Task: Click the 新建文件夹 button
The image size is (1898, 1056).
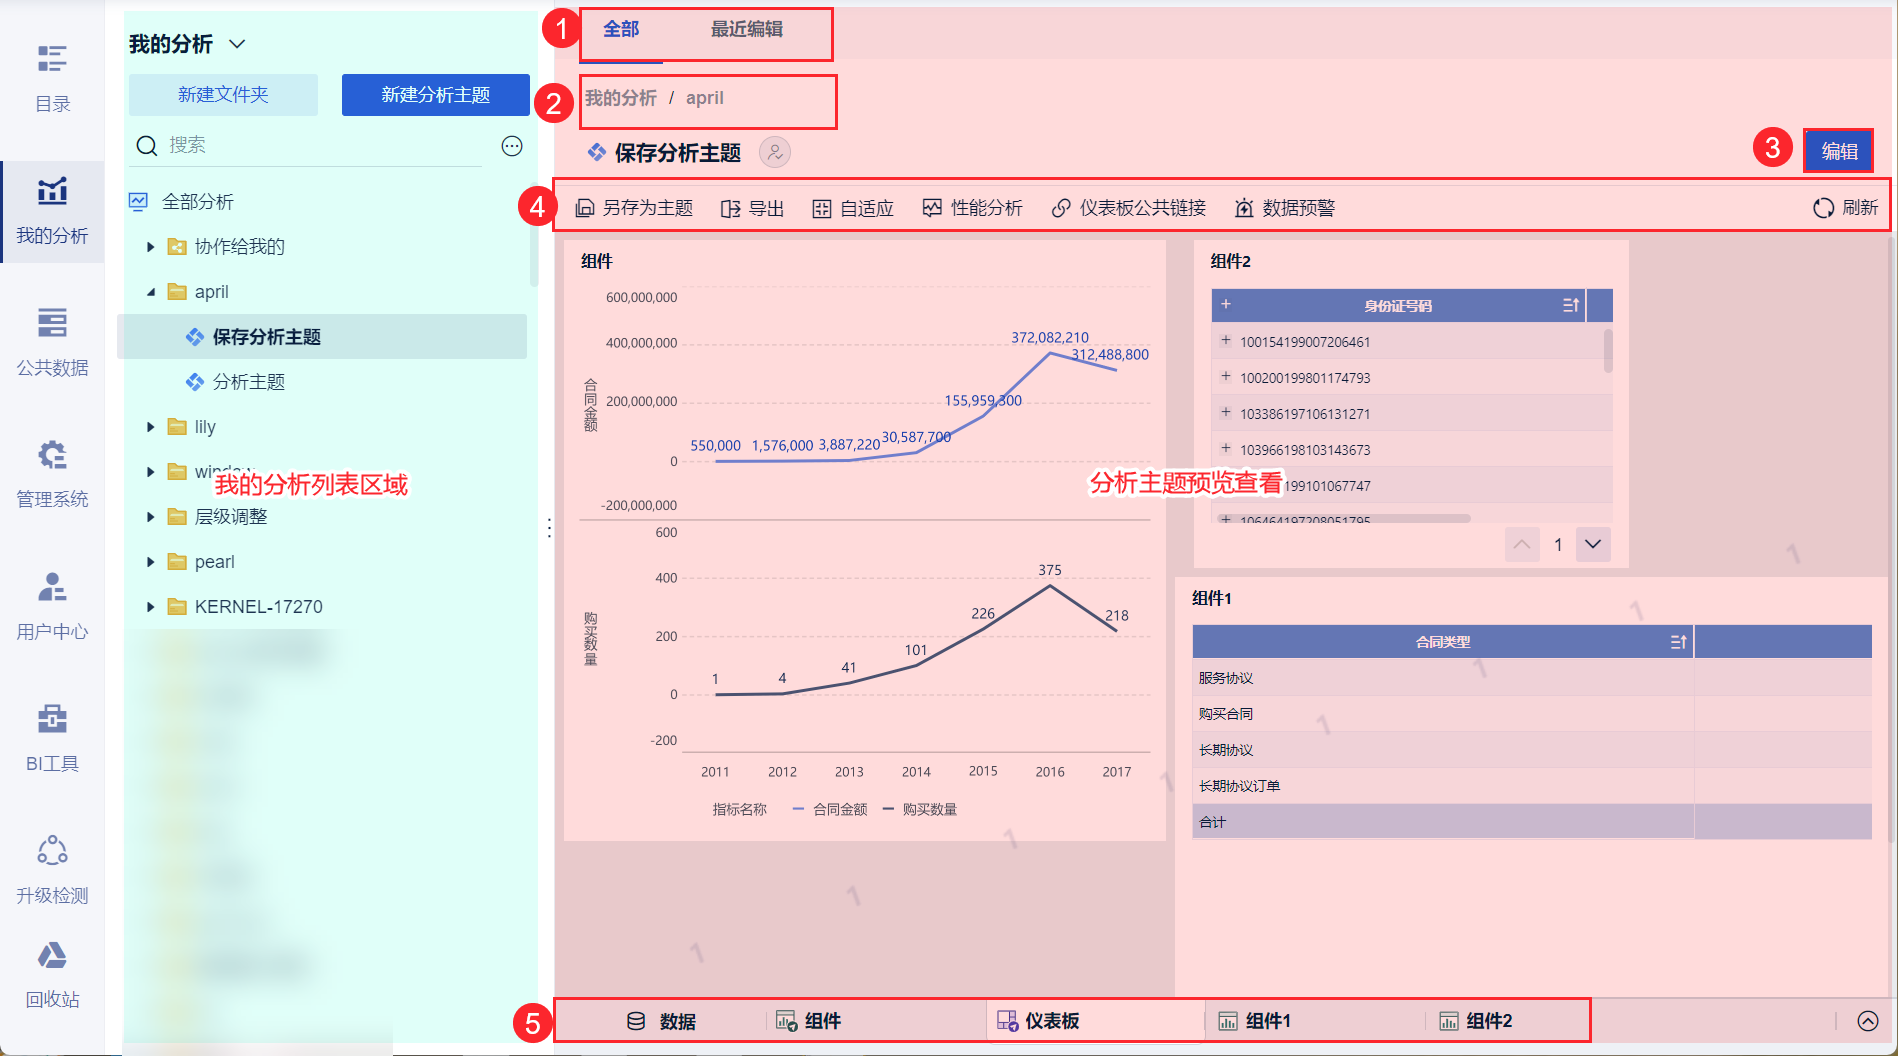Action: tap(223, 95)
